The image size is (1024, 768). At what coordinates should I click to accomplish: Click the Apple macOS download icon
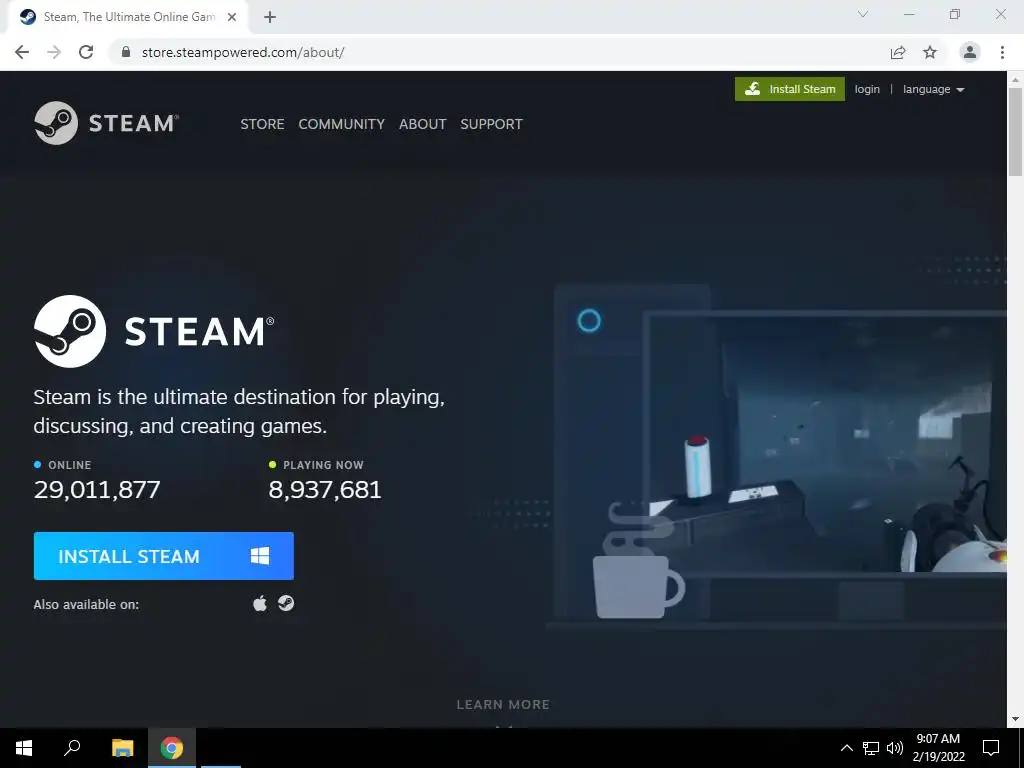pos(260,603)
